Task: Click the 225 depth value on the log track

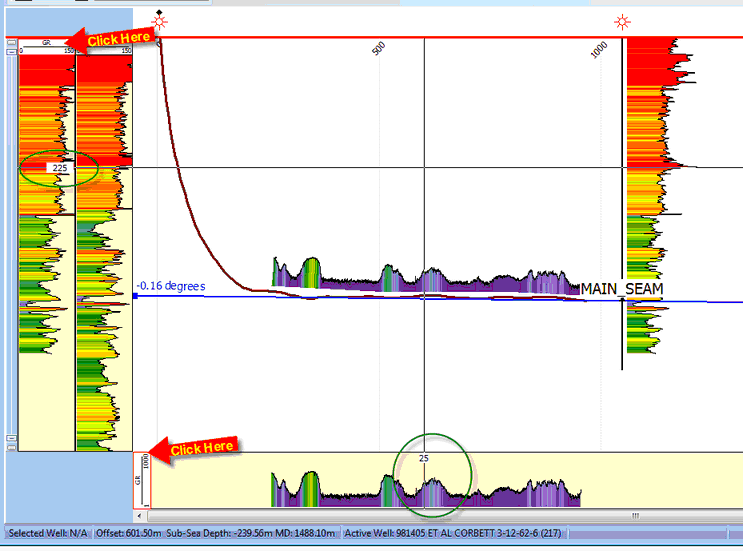Action: coord(60,168)
